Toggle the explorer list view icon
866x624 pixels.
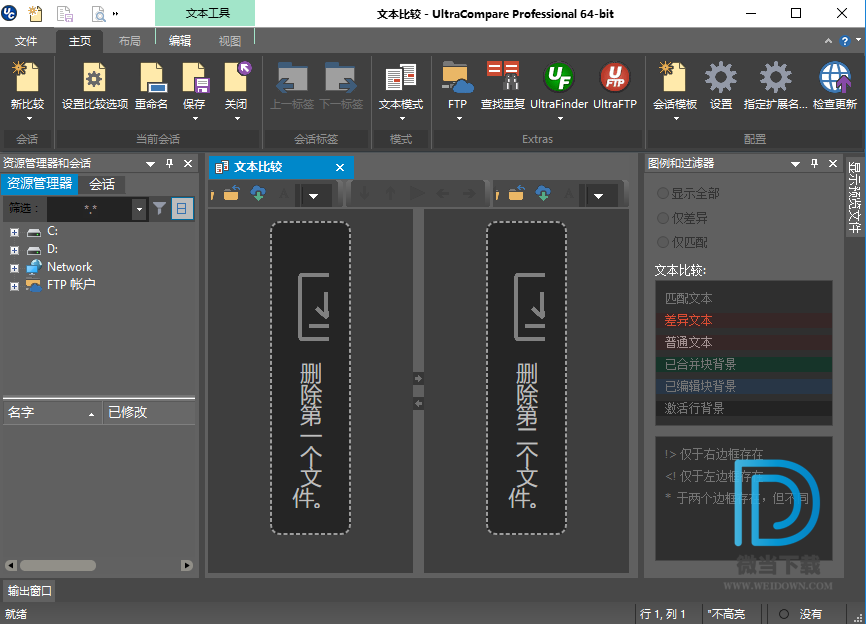click(182, 209)
